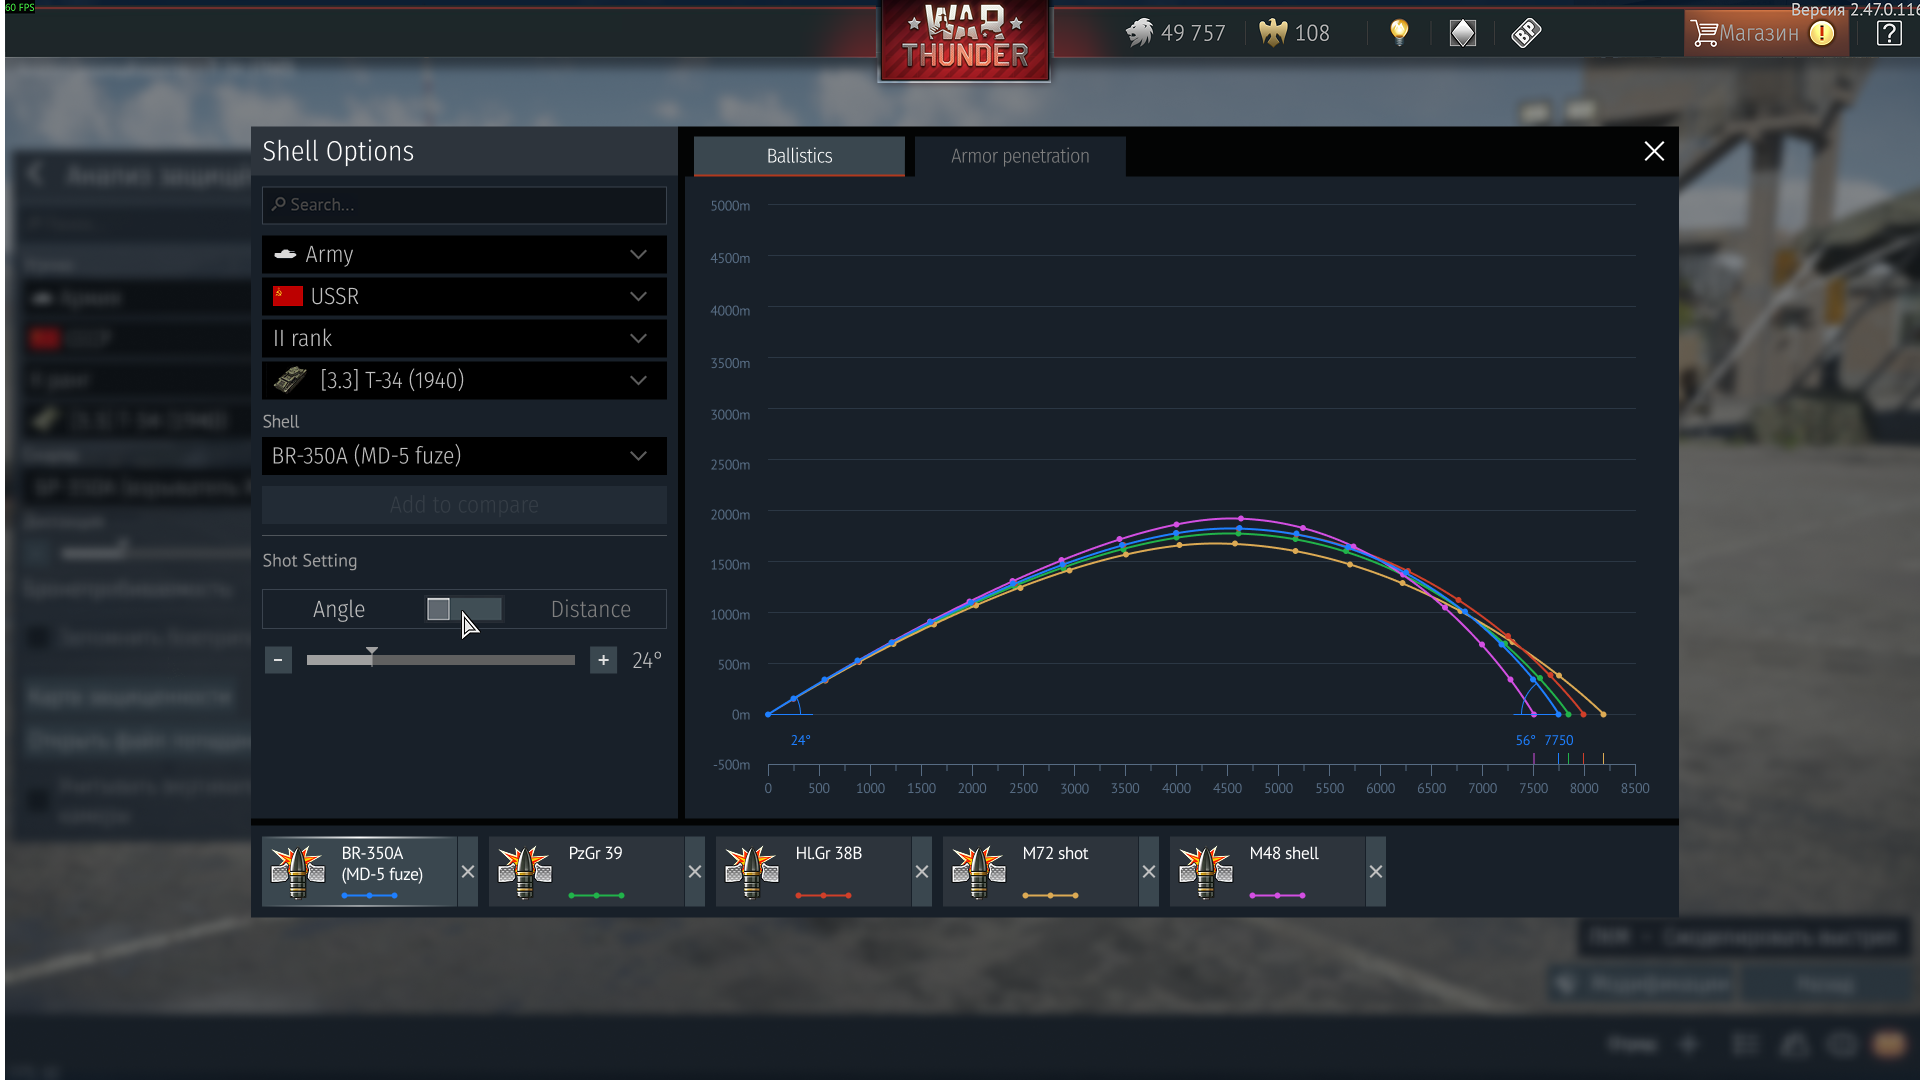This screenshot has width=1920, height=1080.
Task: Increase angle with the plus button
Action: click(x=603, y=660)
